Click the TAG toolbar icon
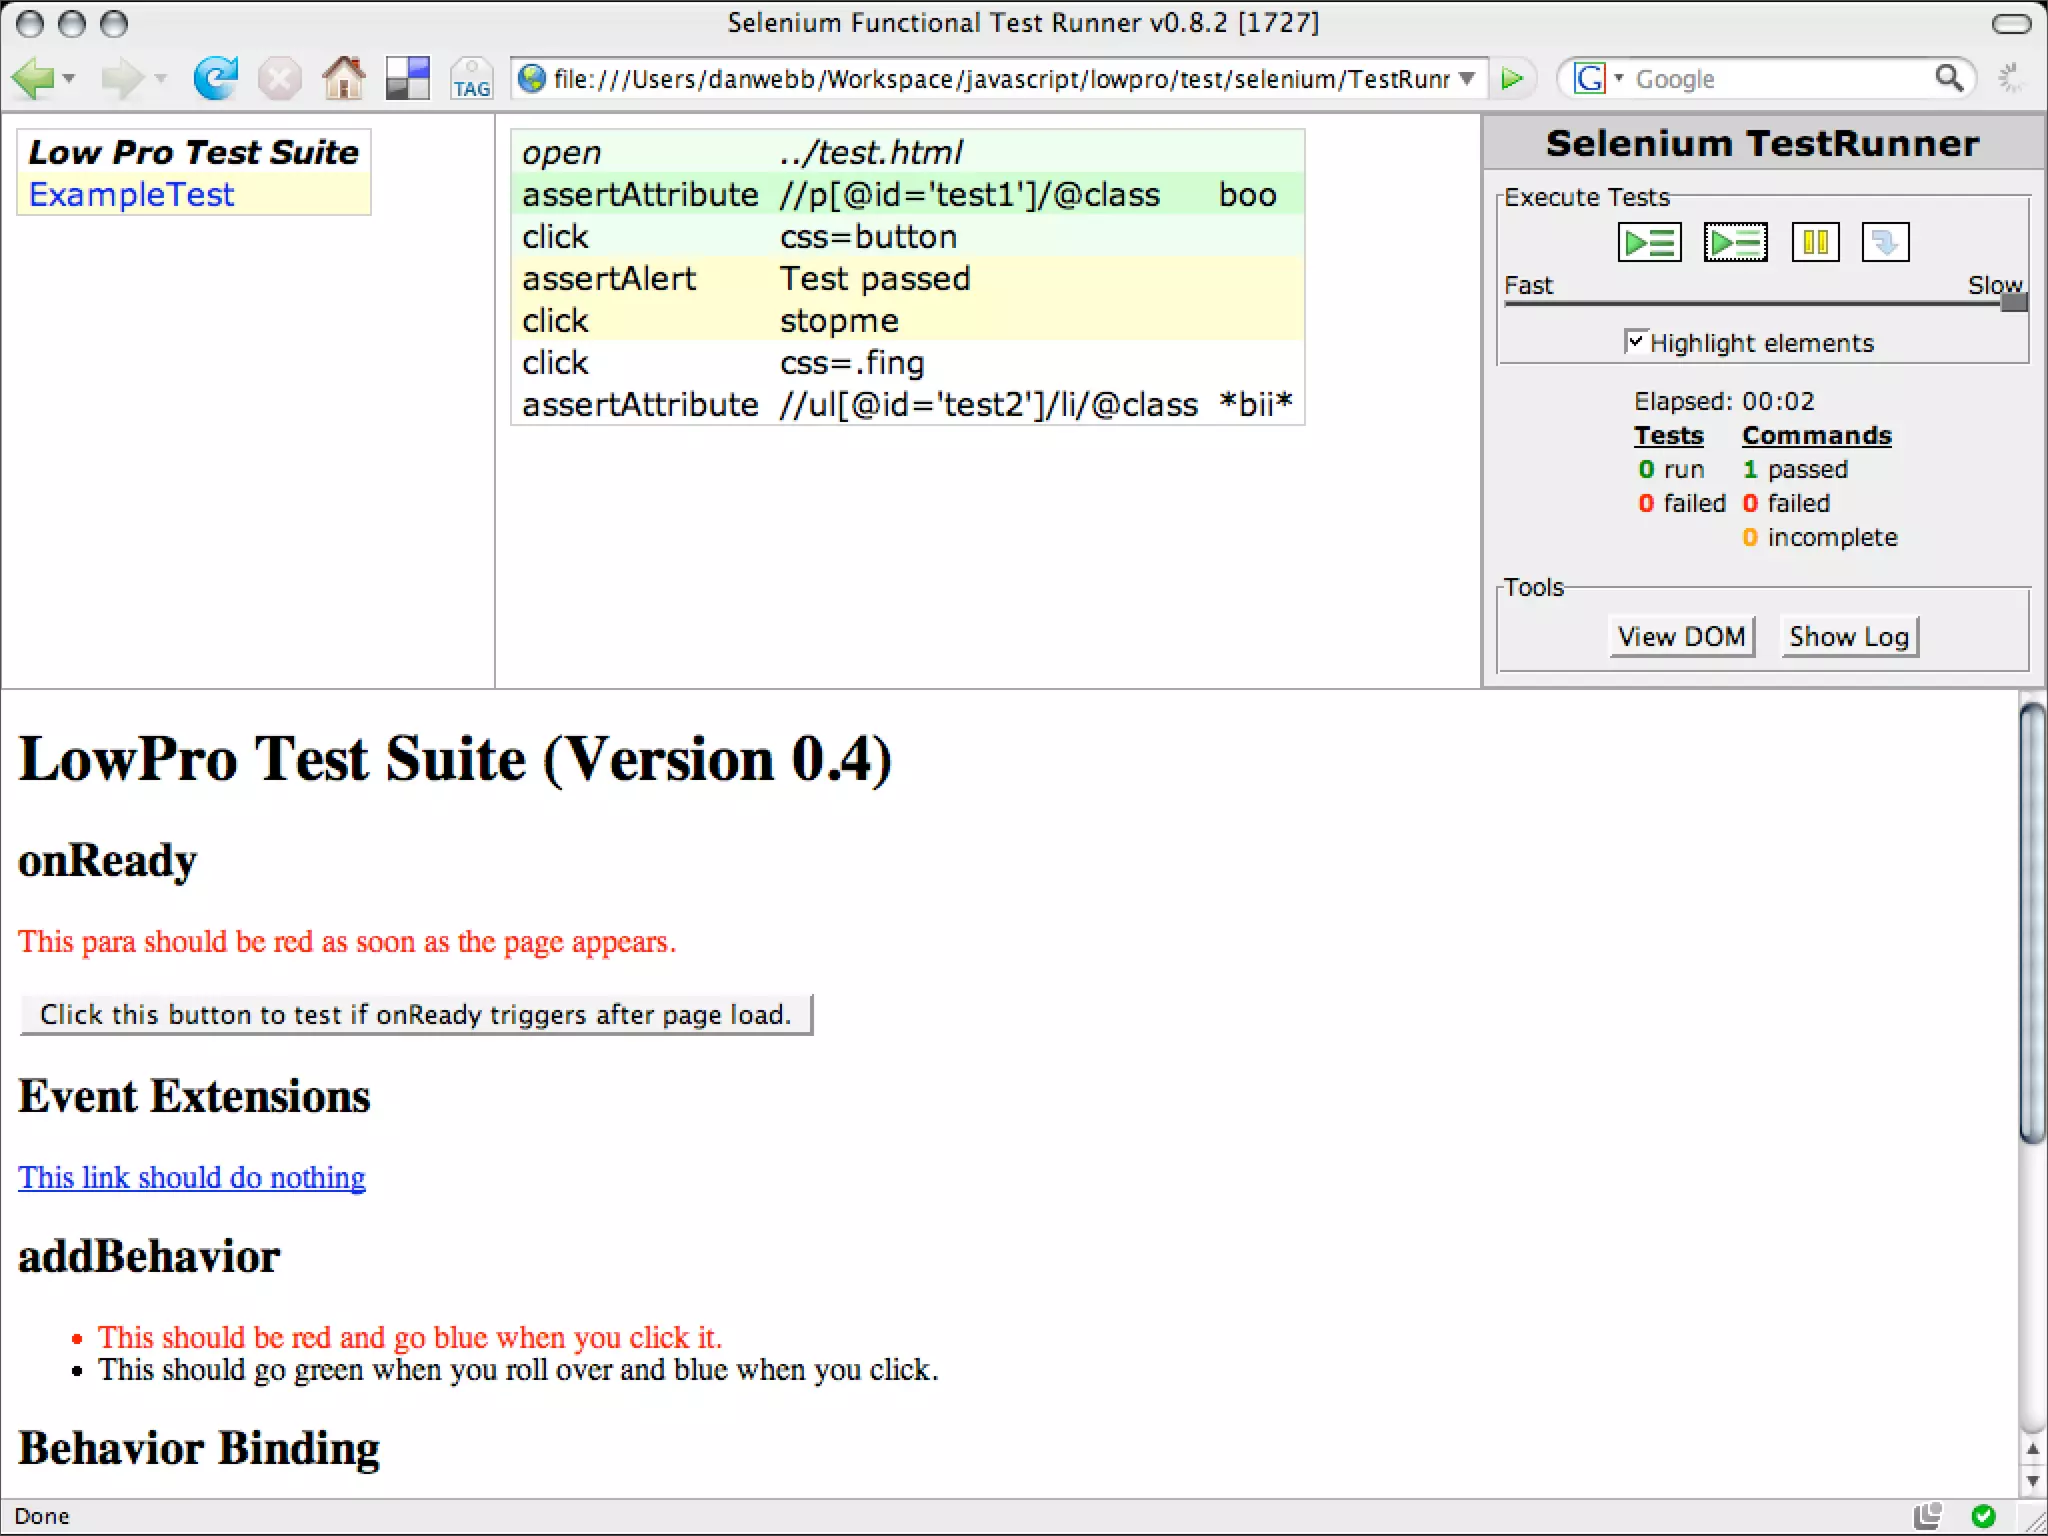Screen dimensions: 2048x1536 [x=471, y=78]
